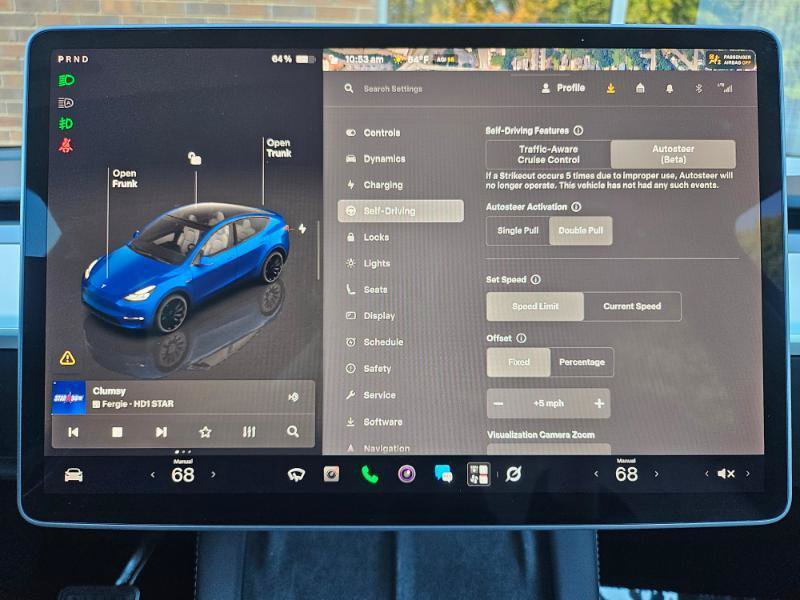This screenshot has width=800, height=600.
Task: Open the purple camera app icon
Action: (407, 474)
